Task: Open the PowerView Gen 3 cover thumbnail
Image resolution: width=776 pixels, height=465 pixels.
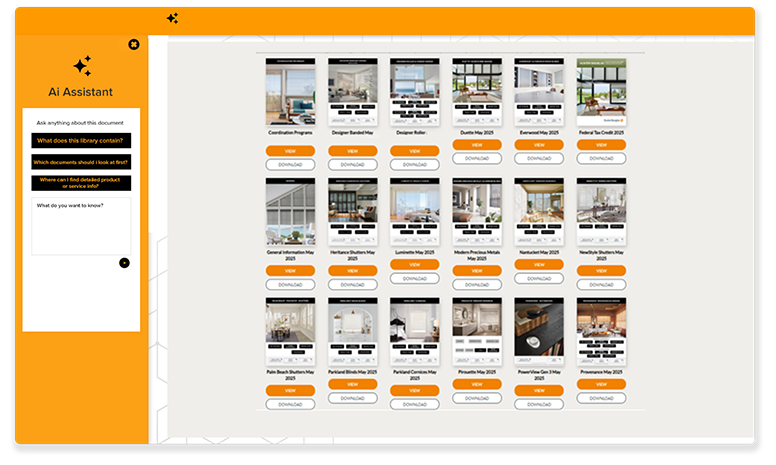Action: coord(539,331)
